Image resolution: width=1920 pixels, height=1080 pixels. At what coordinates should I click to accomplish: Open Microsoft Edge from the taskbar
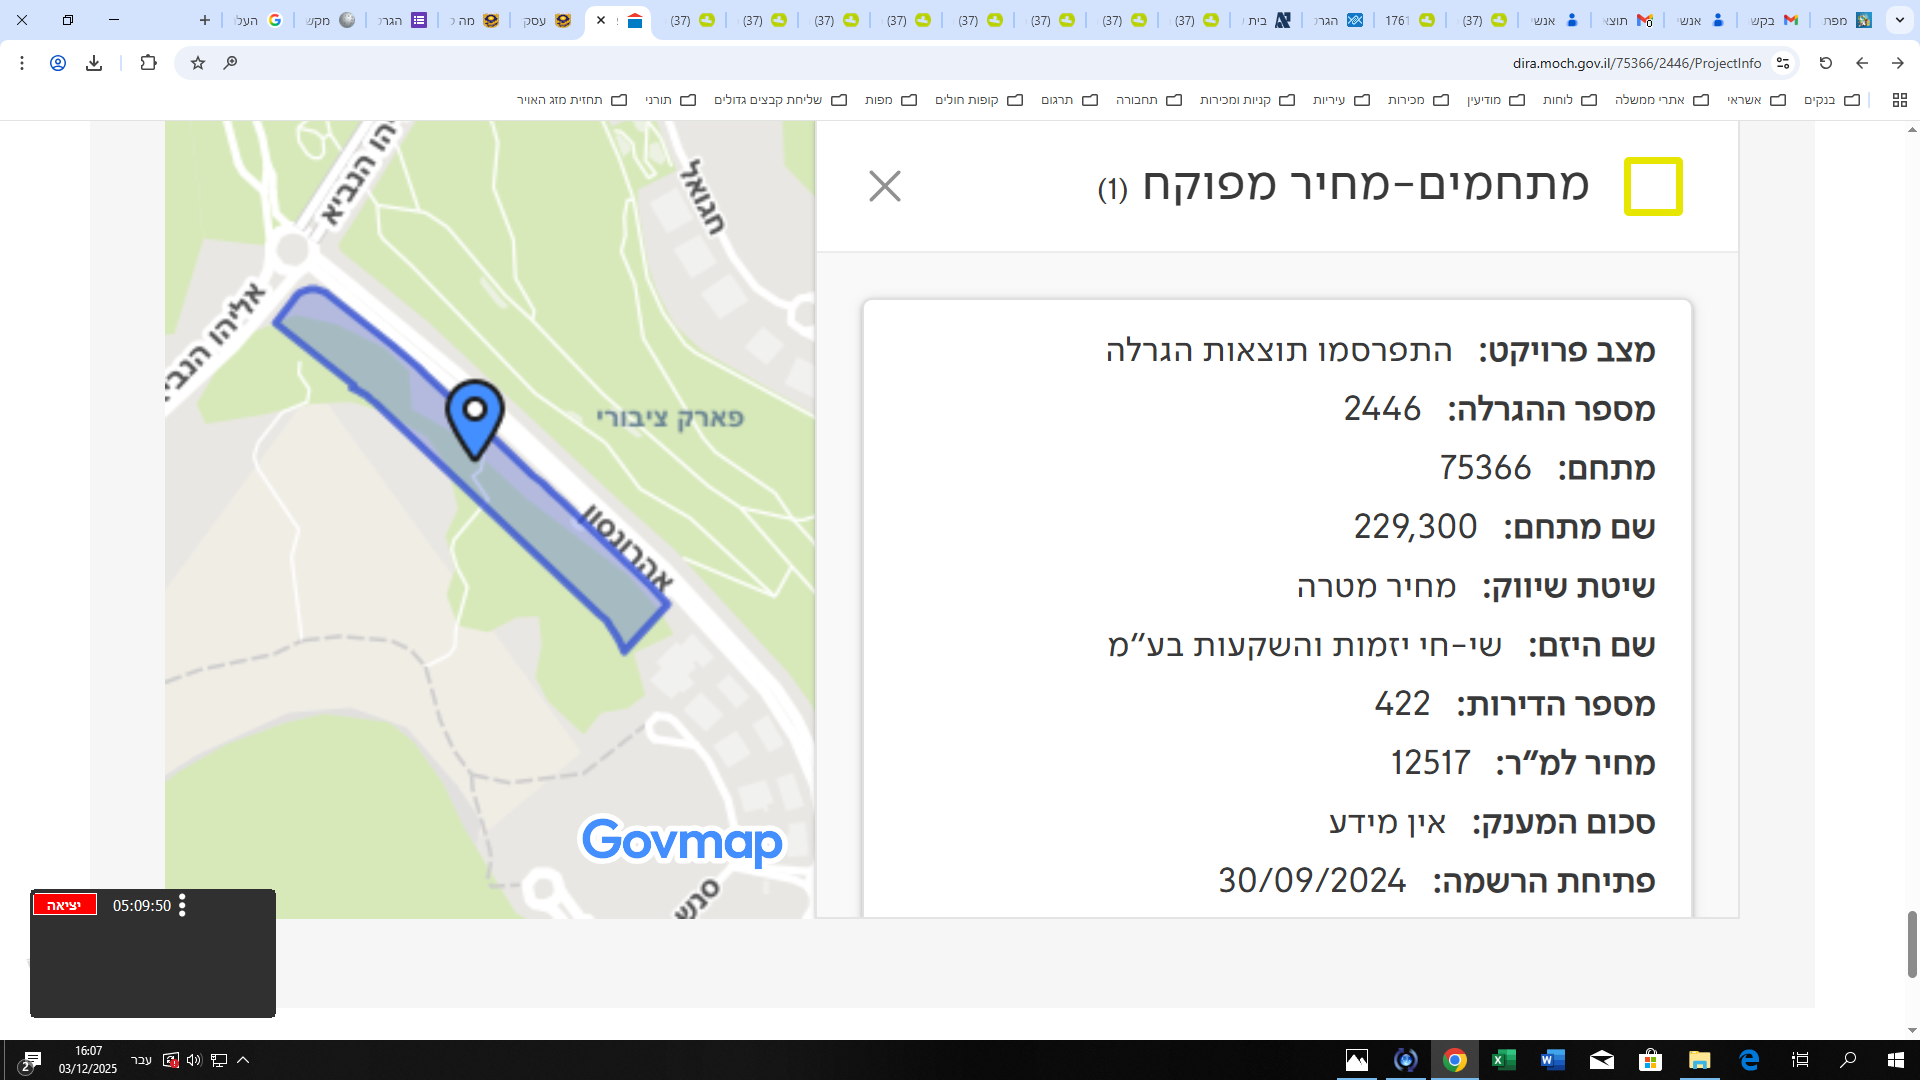pos(1751,1061)
